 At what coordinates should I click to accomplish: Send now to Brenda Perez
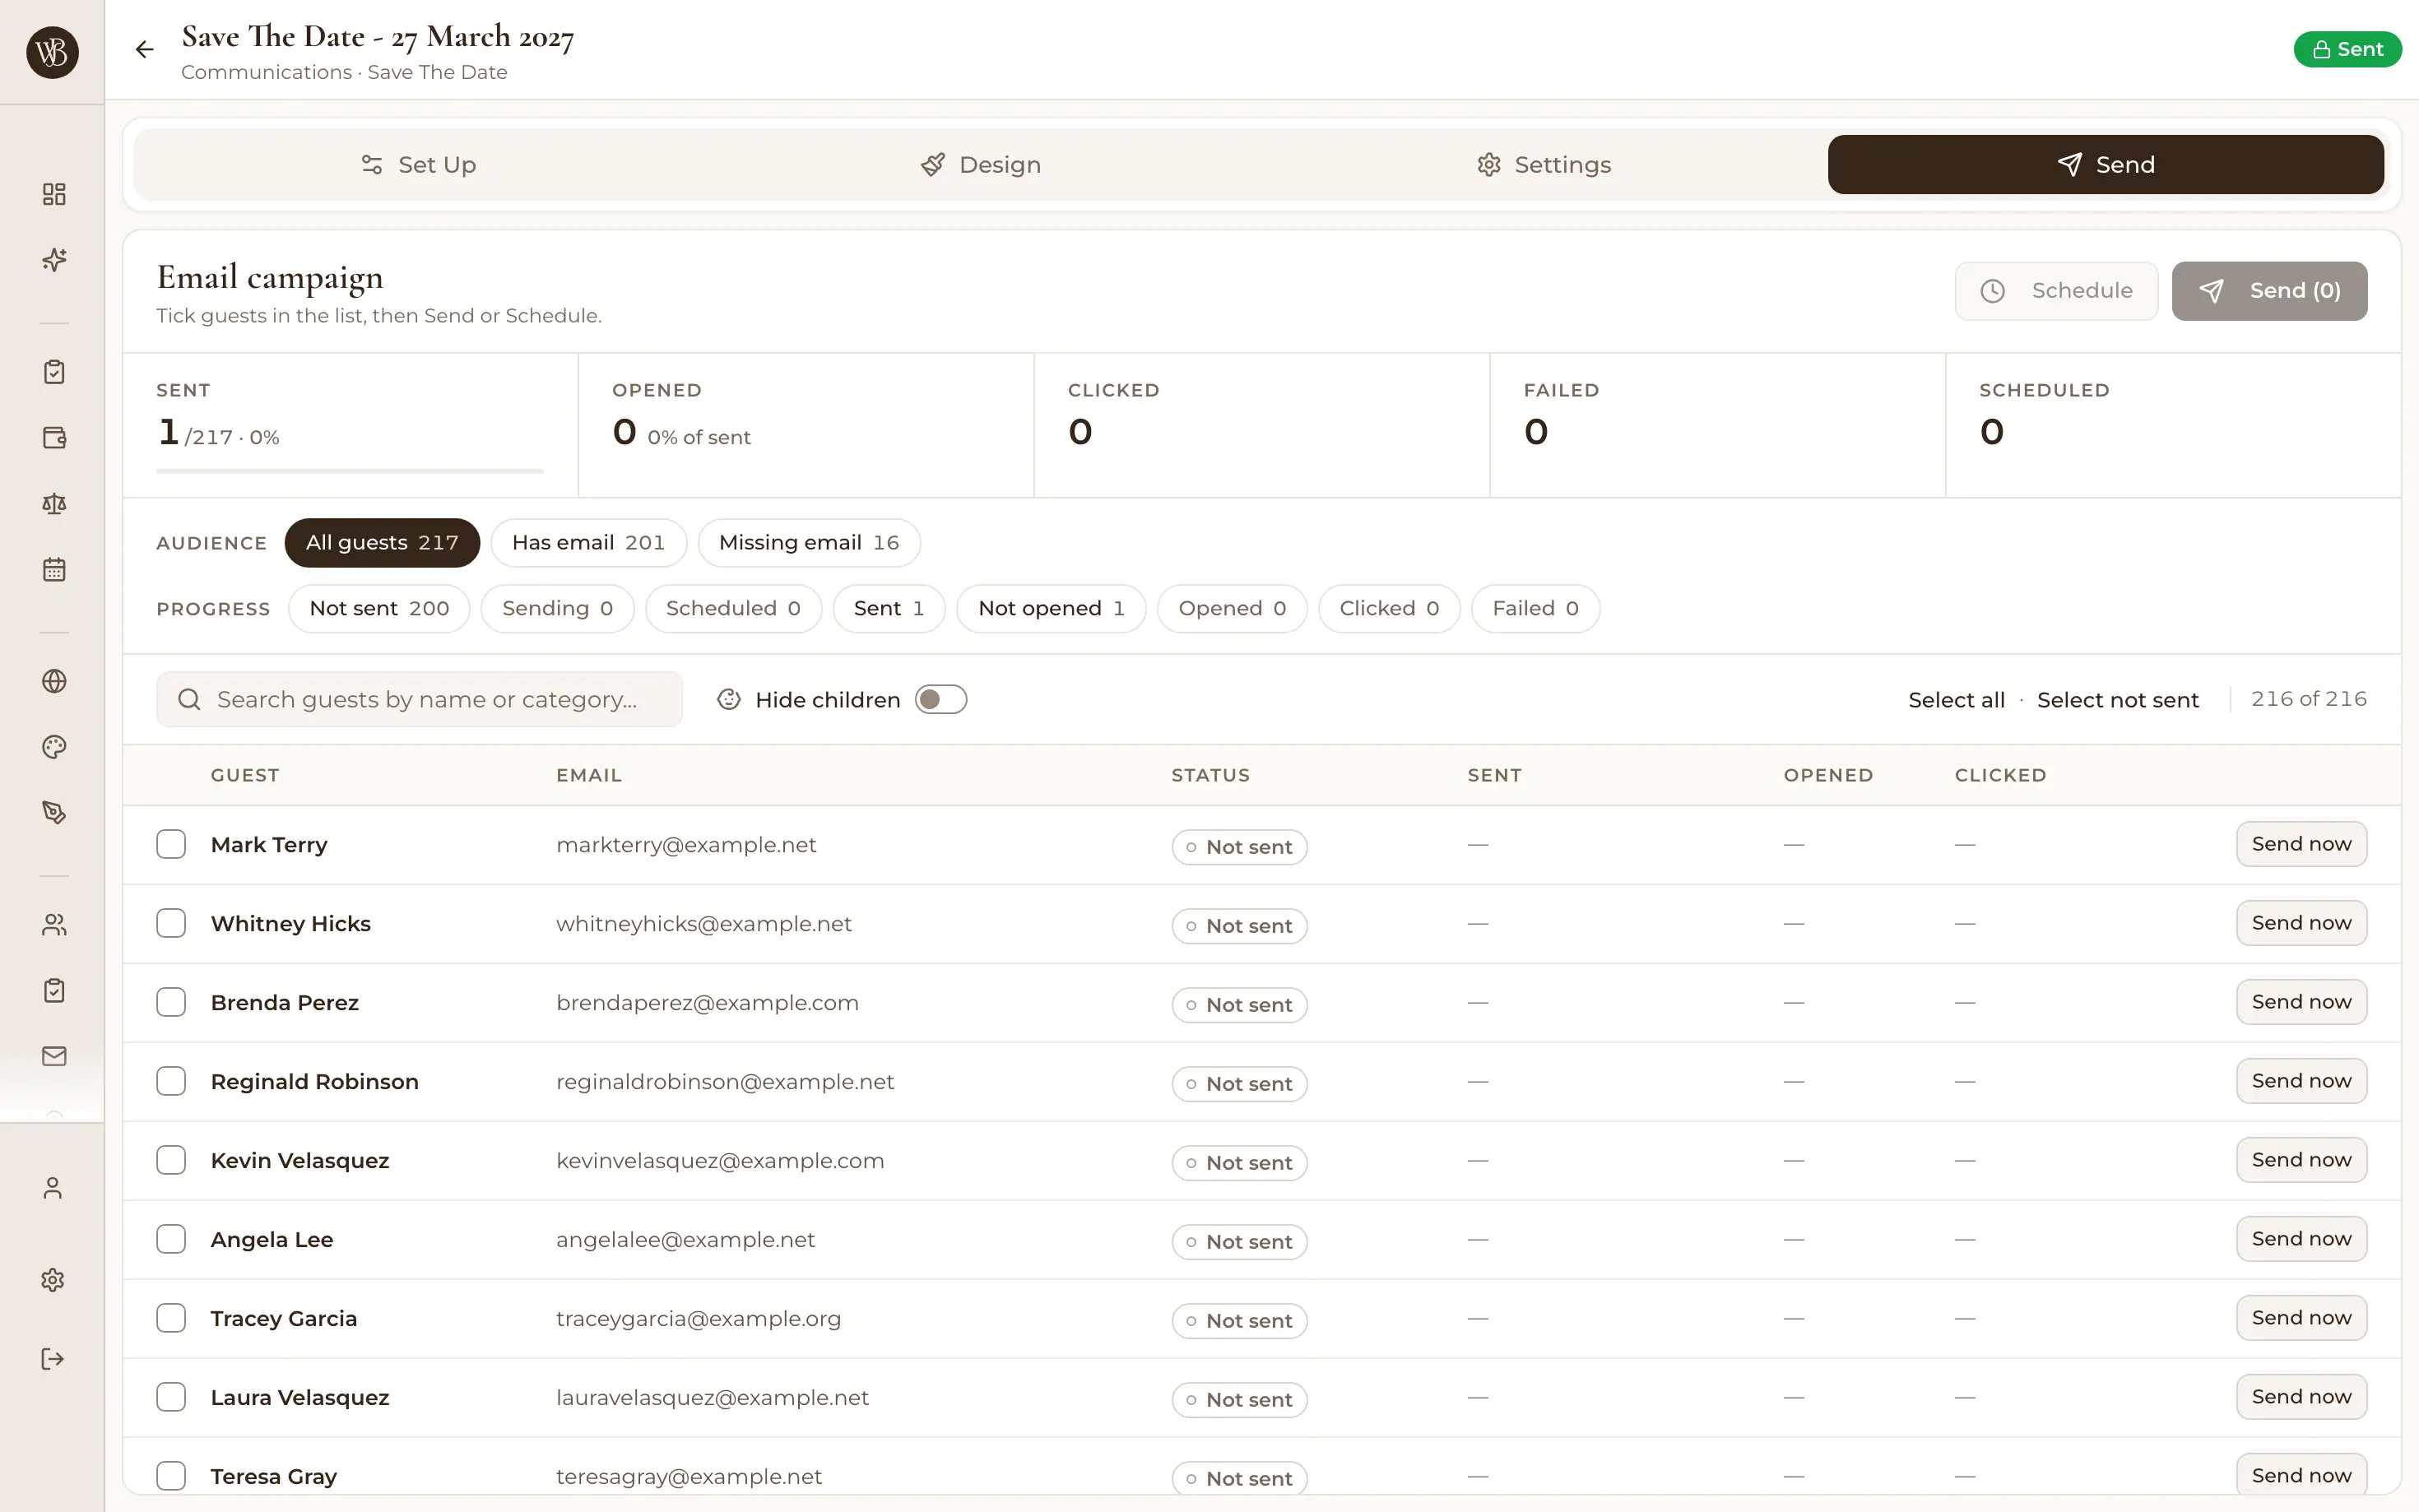point(2301,1002)
